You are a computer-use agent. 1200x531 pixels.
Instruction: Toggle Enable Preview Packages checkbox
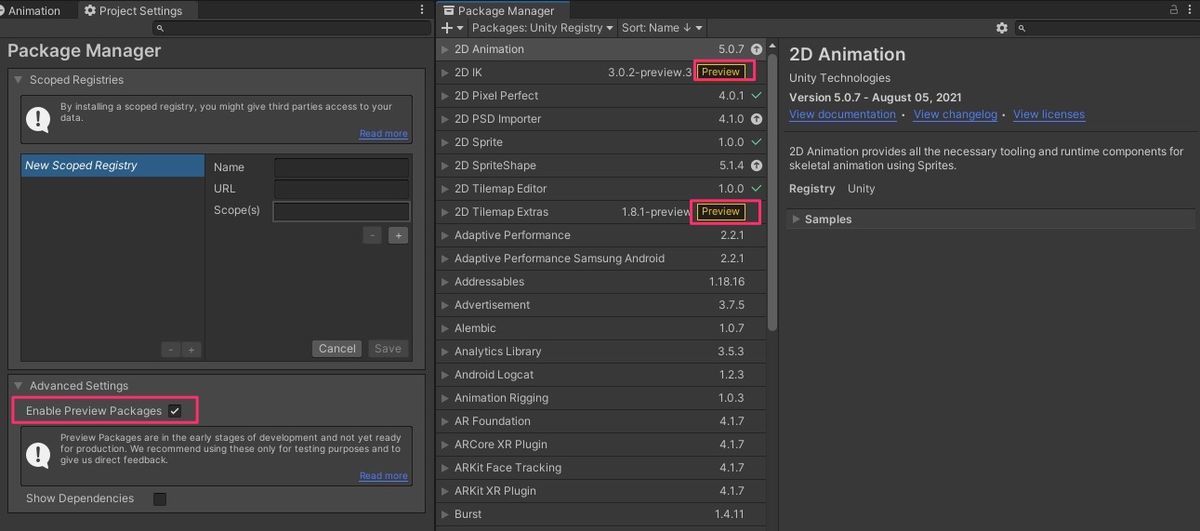pyautogui.click(x=175, y=411)
